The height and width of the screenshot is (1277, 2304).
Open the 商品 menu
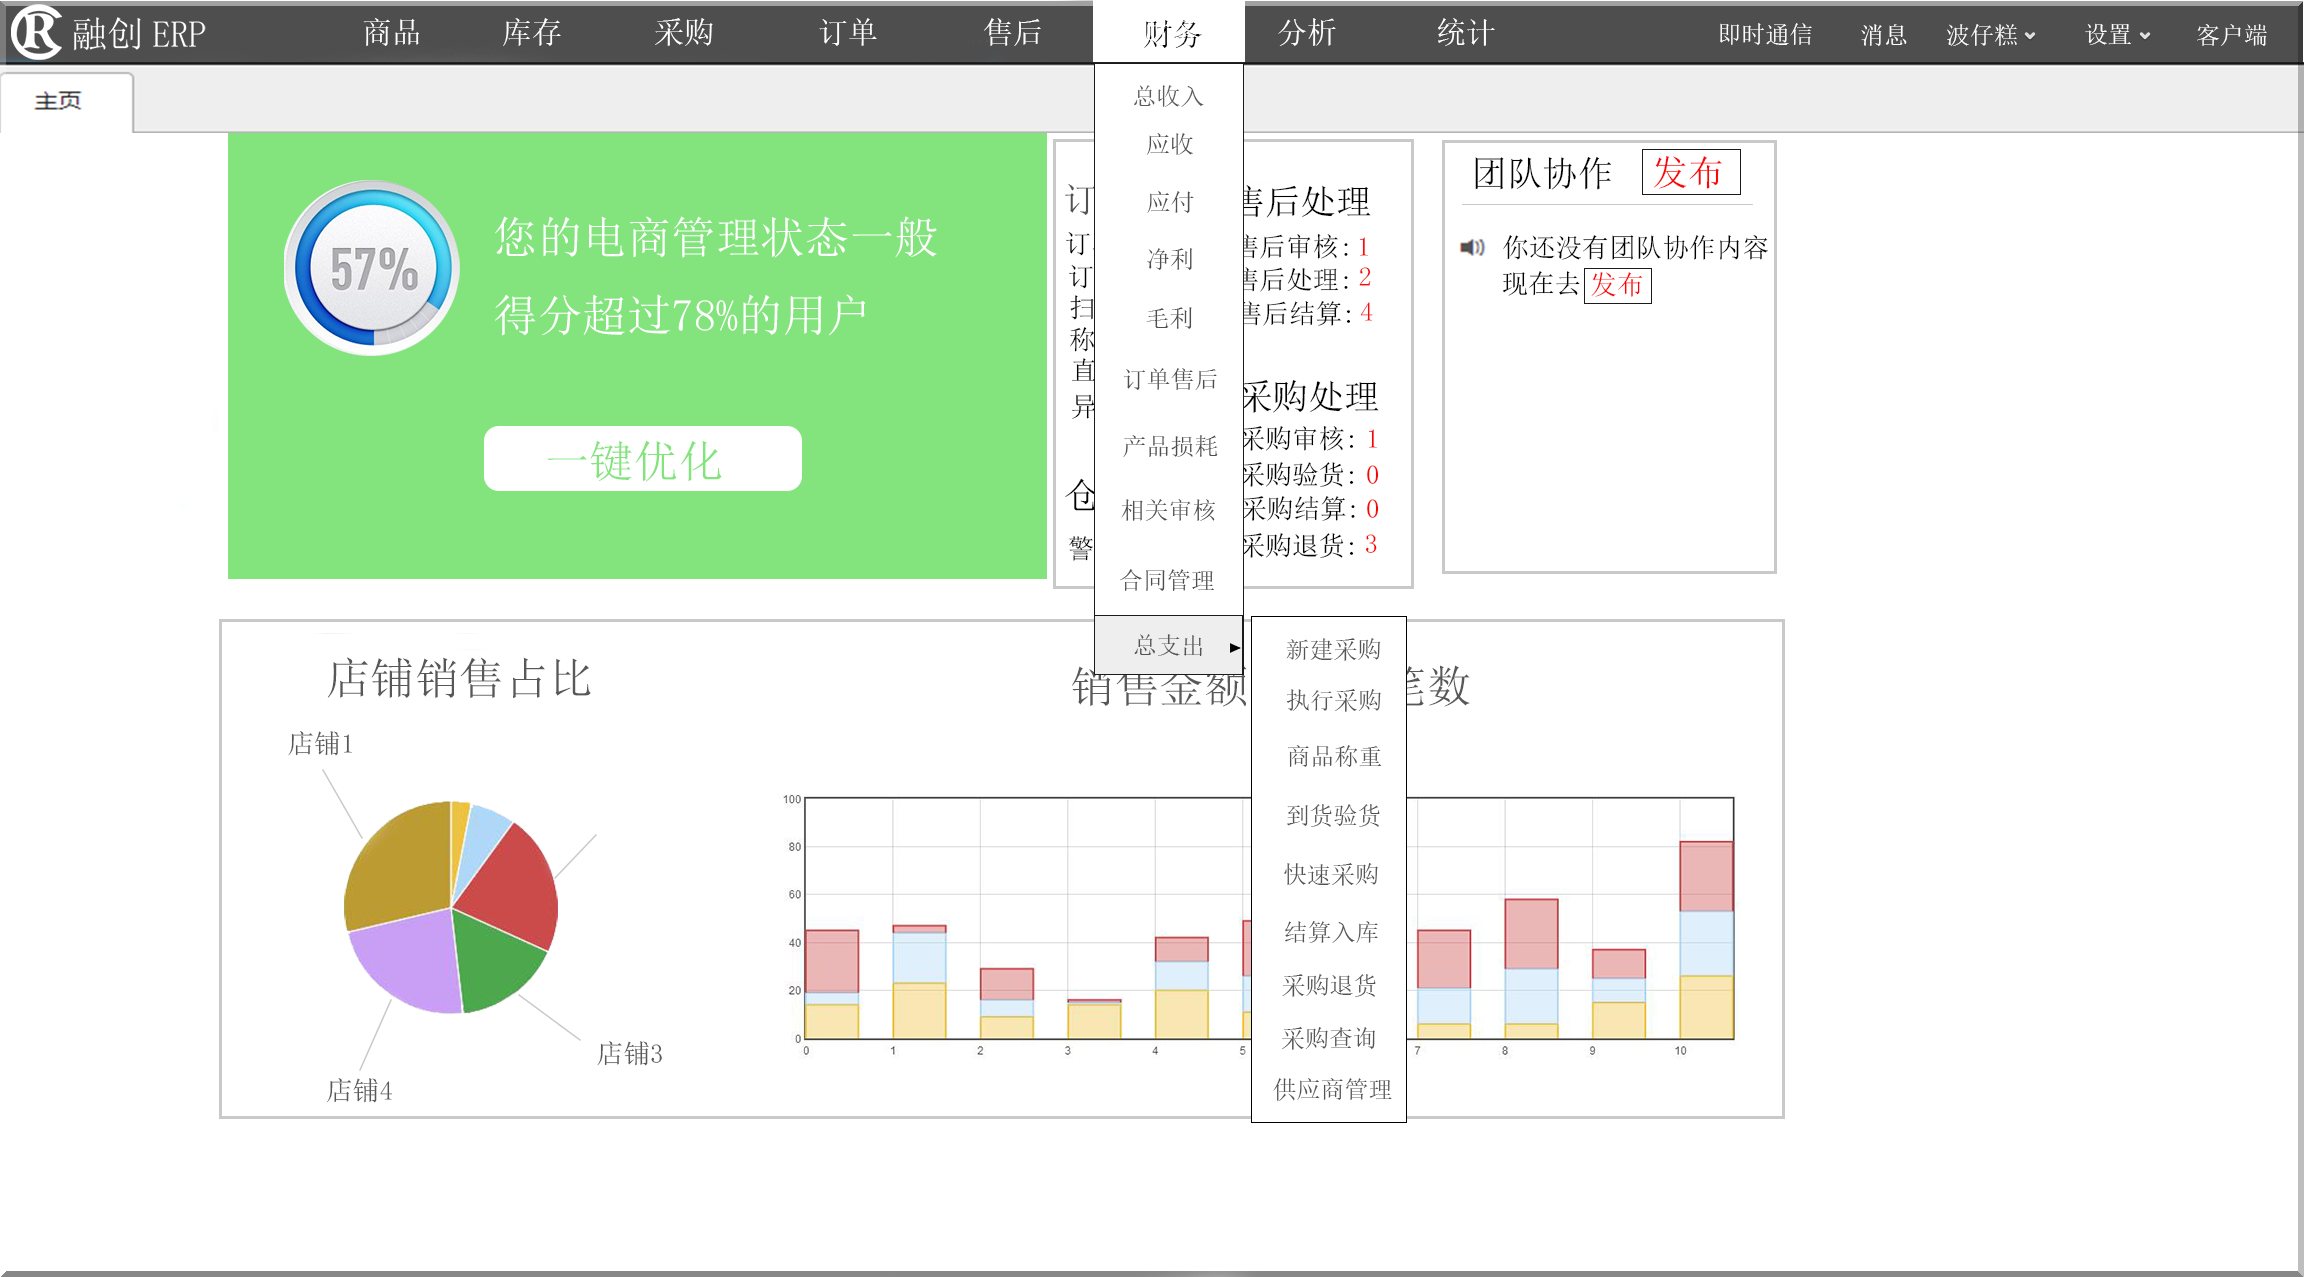pos(390,31)
